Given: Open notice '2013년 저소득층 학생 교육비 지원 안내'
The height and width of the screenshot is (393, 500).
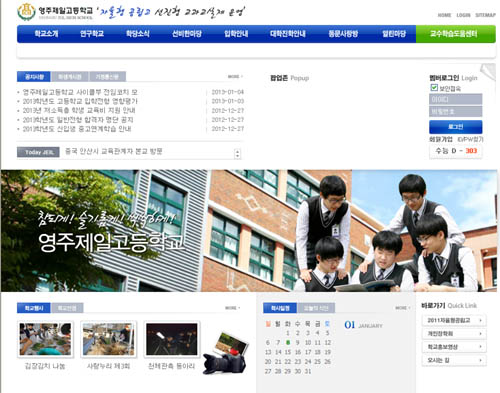Looking at the screenshot, I should (x=79, y=110).
